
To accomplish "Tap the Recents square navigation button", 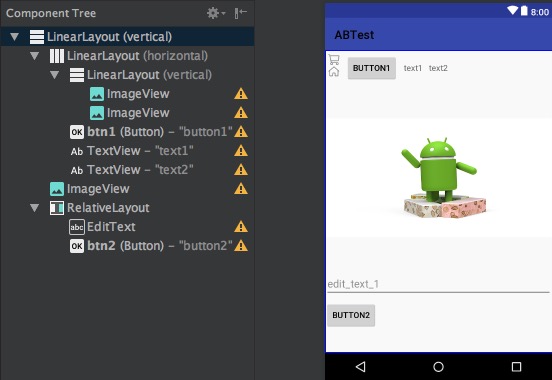I will [516, 367].
